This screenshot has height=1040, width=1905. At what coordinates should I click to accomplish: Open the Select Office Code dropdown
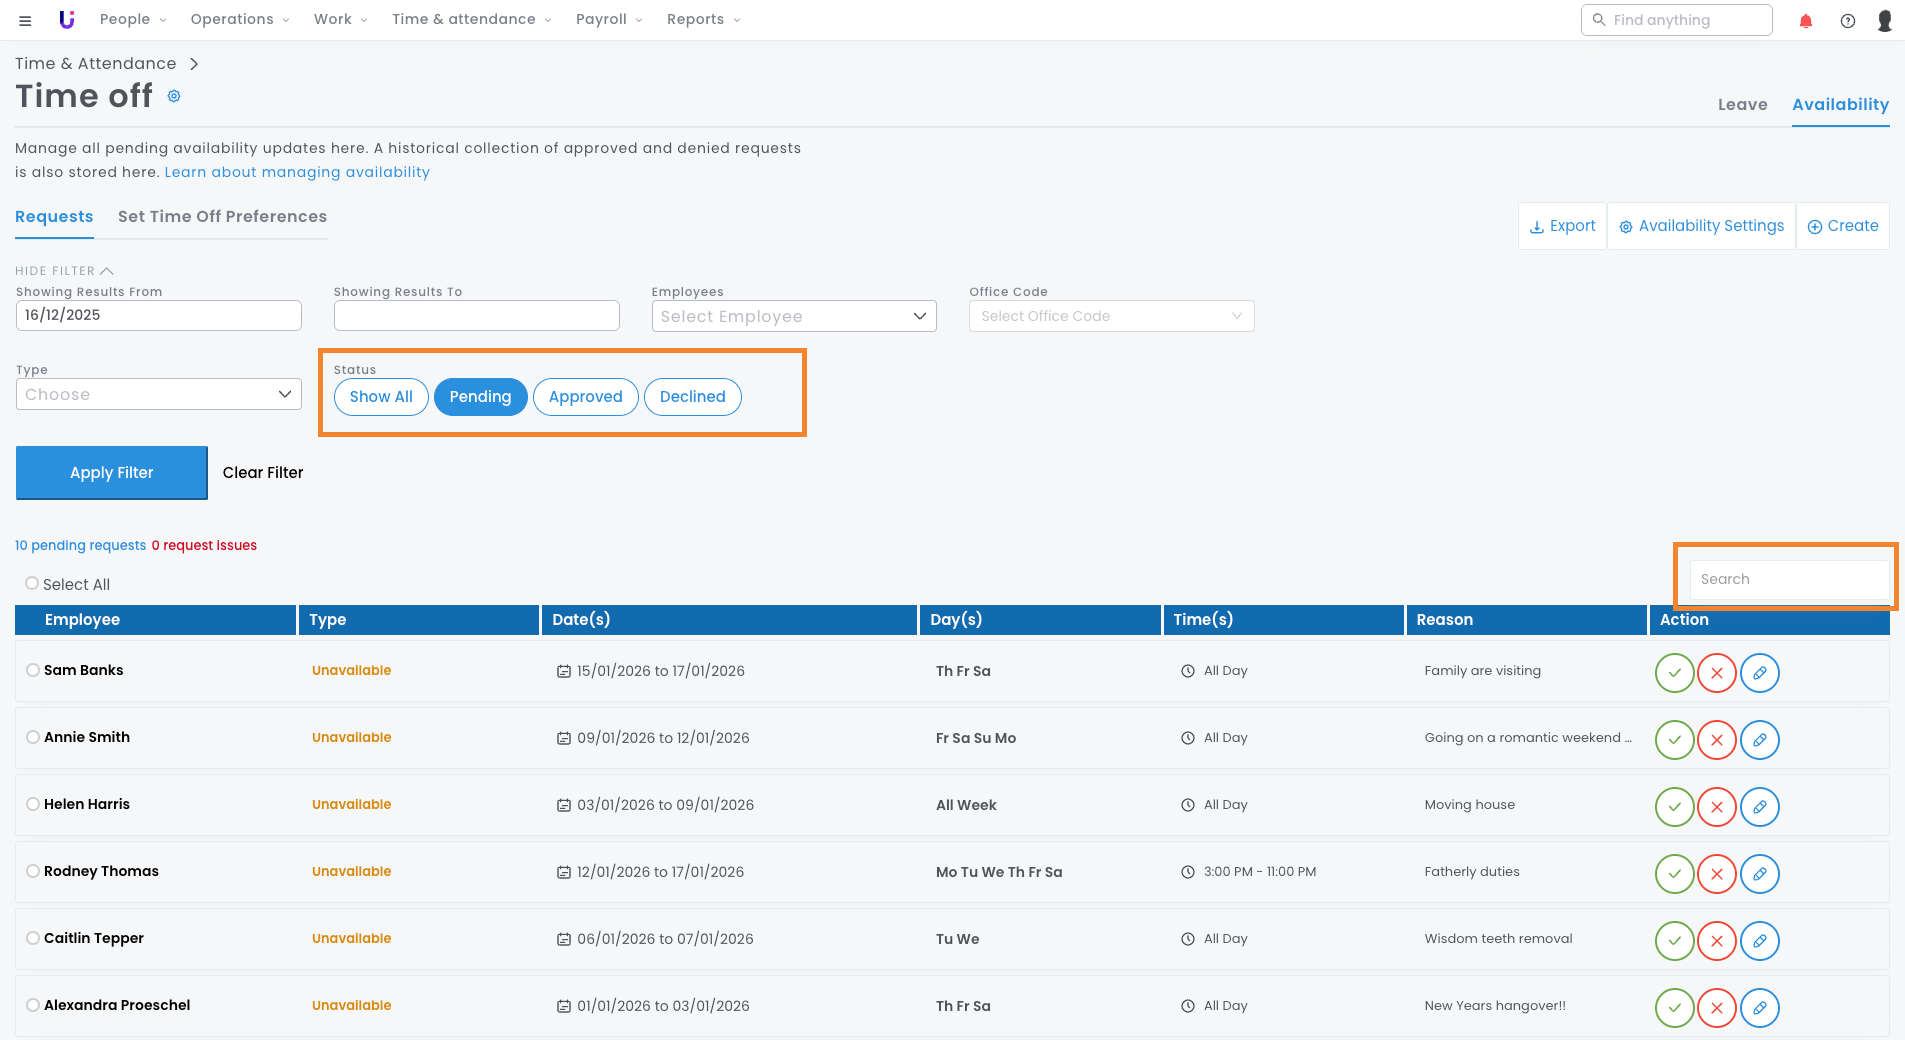coord(1111,316)
